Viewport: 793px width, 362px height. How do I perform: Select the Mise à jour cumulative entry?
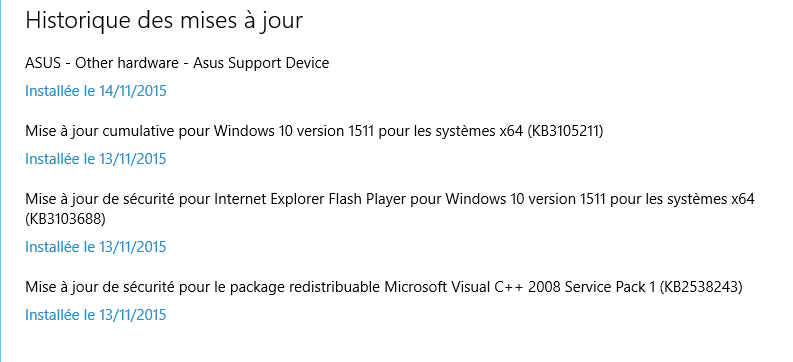click(x=314, y=131)
